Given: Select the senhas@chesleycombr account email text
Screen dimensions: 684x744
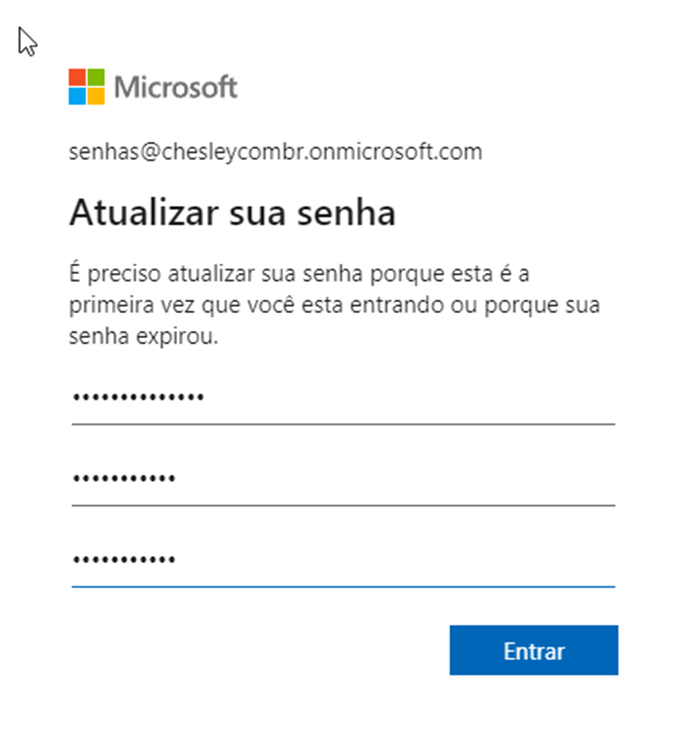Looking at the screenshot, I should click(275, 152).
